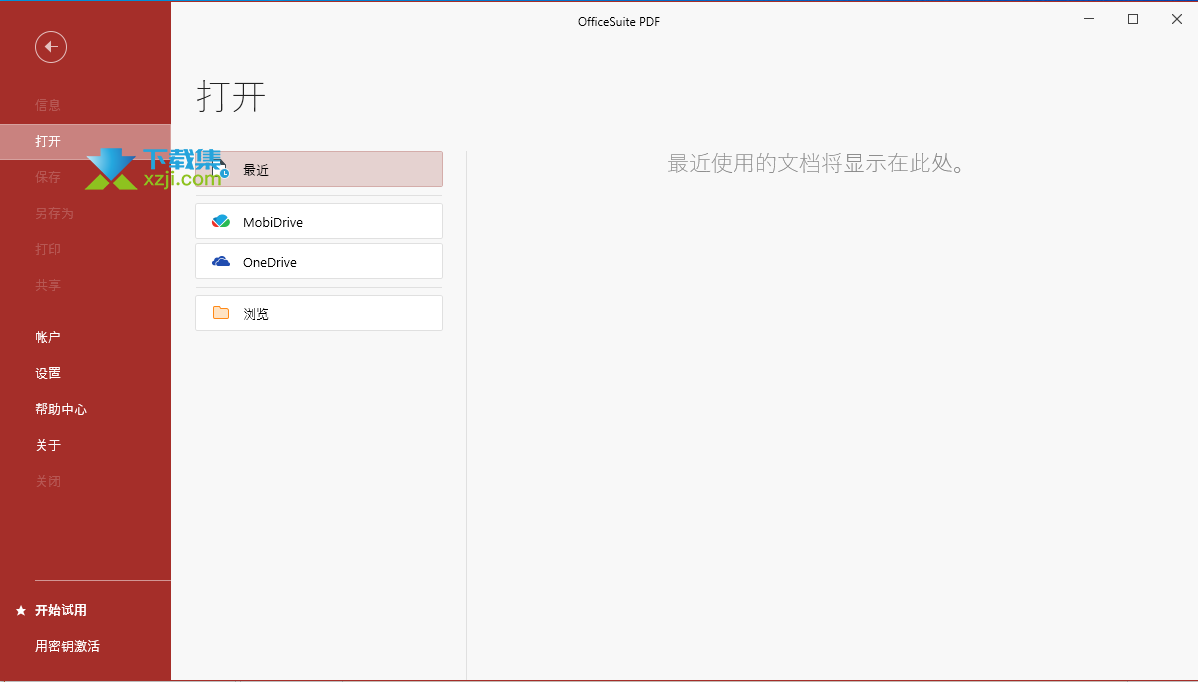Choose 另存为 in the sidebar
Image resolution: width=1198 pixels, height=682 pixels.
(54, 213)
